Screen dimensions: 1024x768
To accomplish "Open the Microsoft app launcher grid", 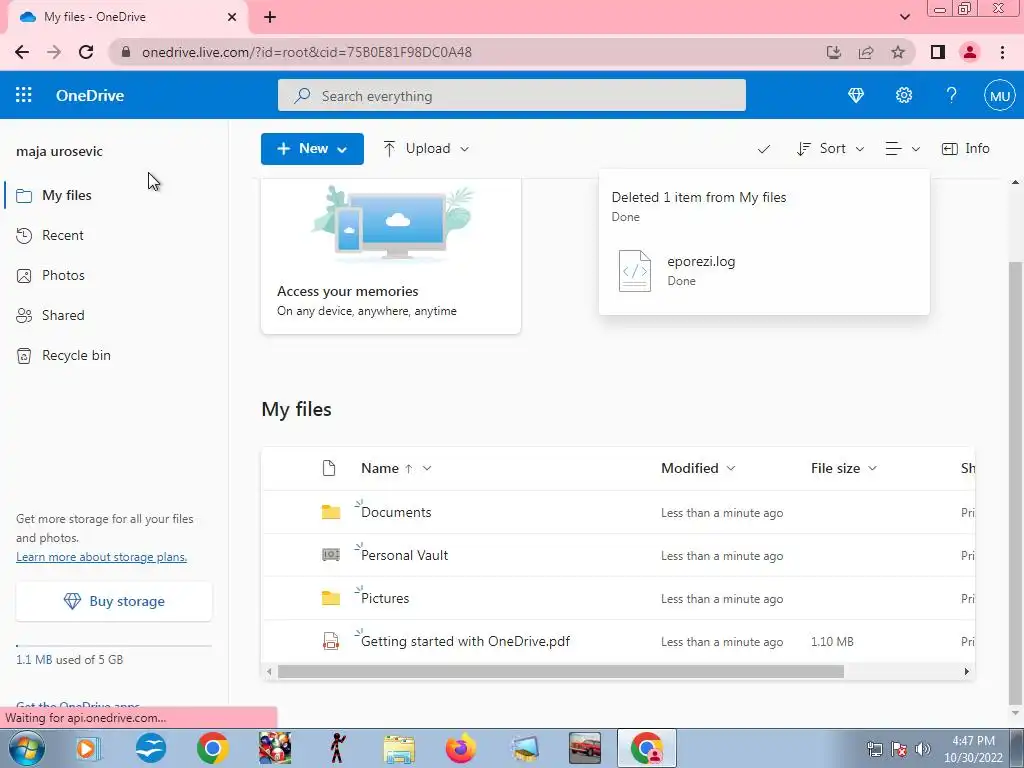I will [24, 95].
